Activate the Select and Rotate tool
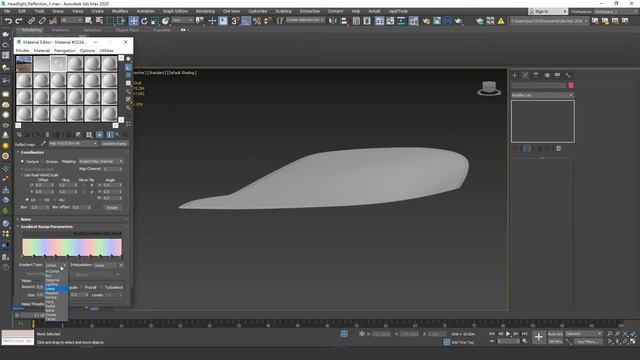The height and width of the screenshot is (360, 640). (144, 21)
